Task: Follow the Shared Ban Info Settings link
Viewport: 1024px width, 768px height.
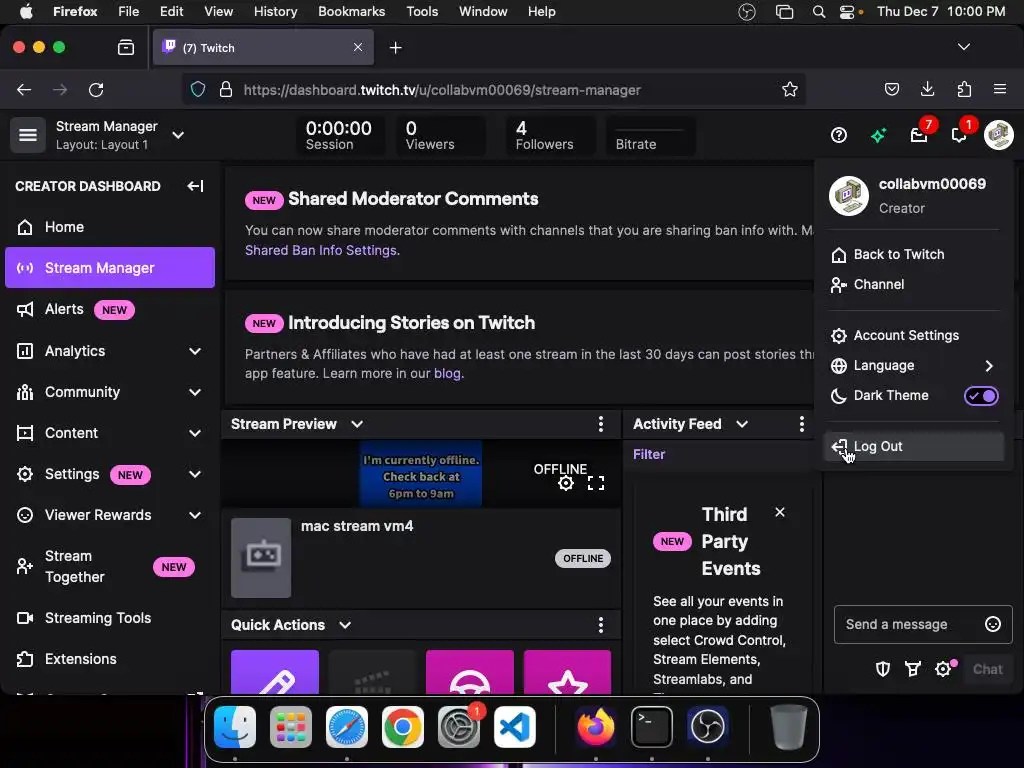Action: 321,251
